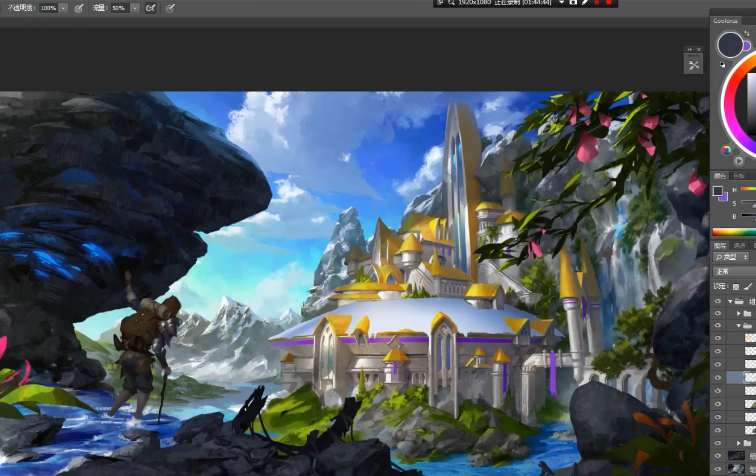Stop the screen recording
This screenshot has width=756, height=476.
click(x=608, y=3)
